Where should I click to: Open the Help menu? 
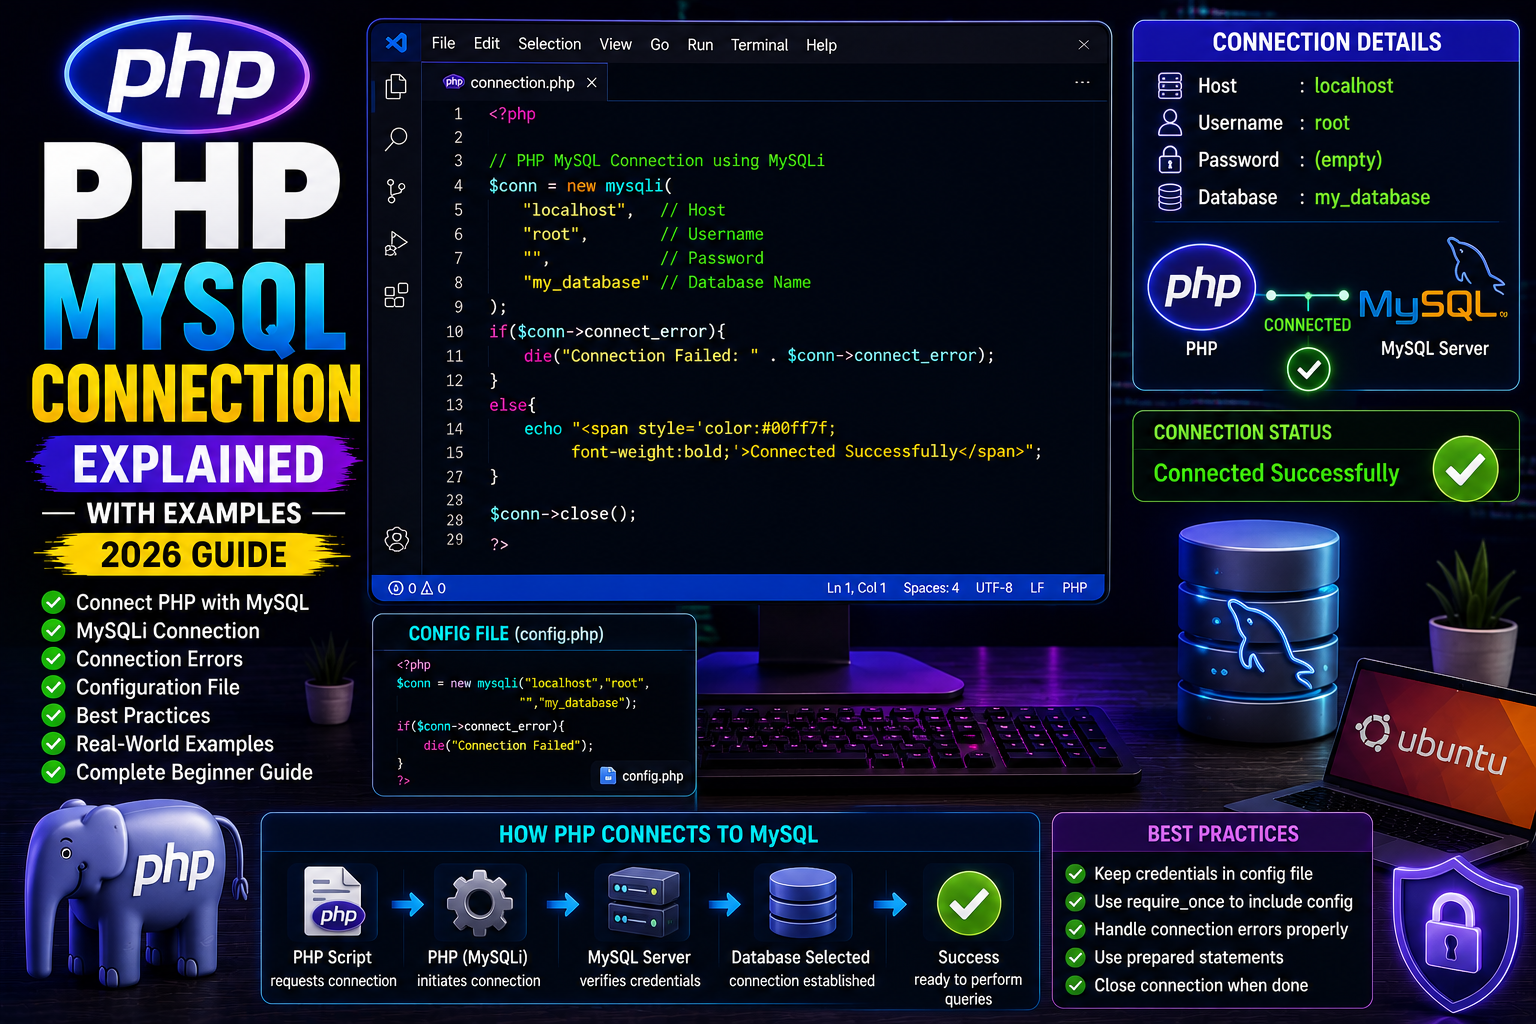821,45
